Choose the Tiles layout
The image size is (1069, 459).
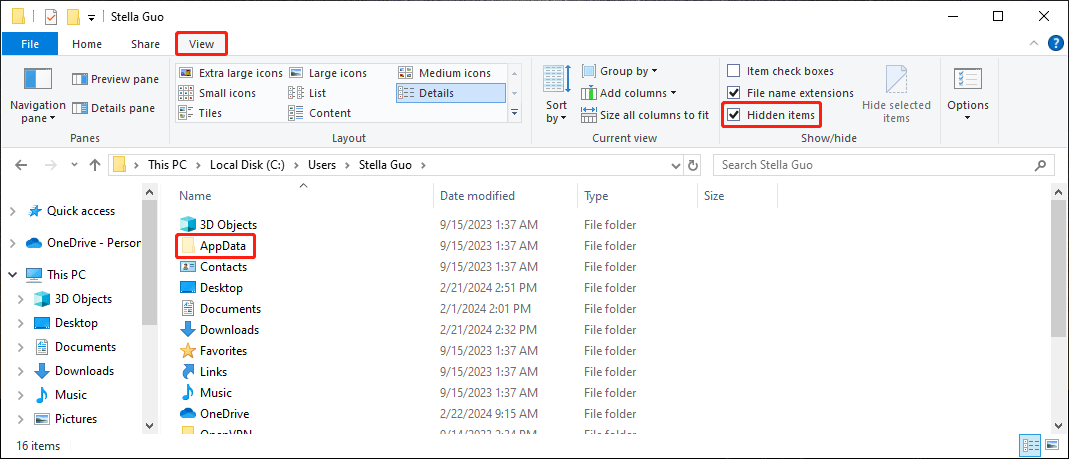(x=200, y=113)
